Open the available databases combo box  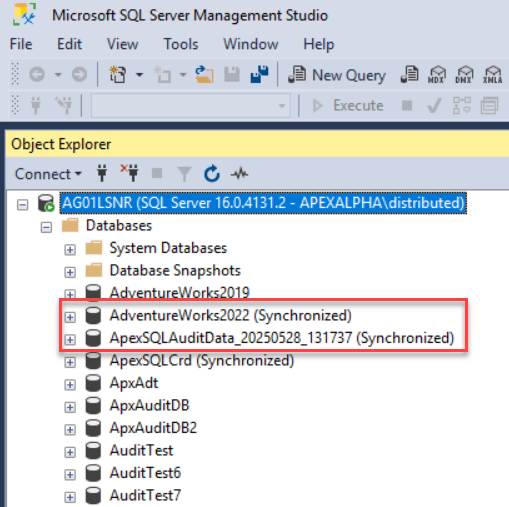click(x=191, y=106)
